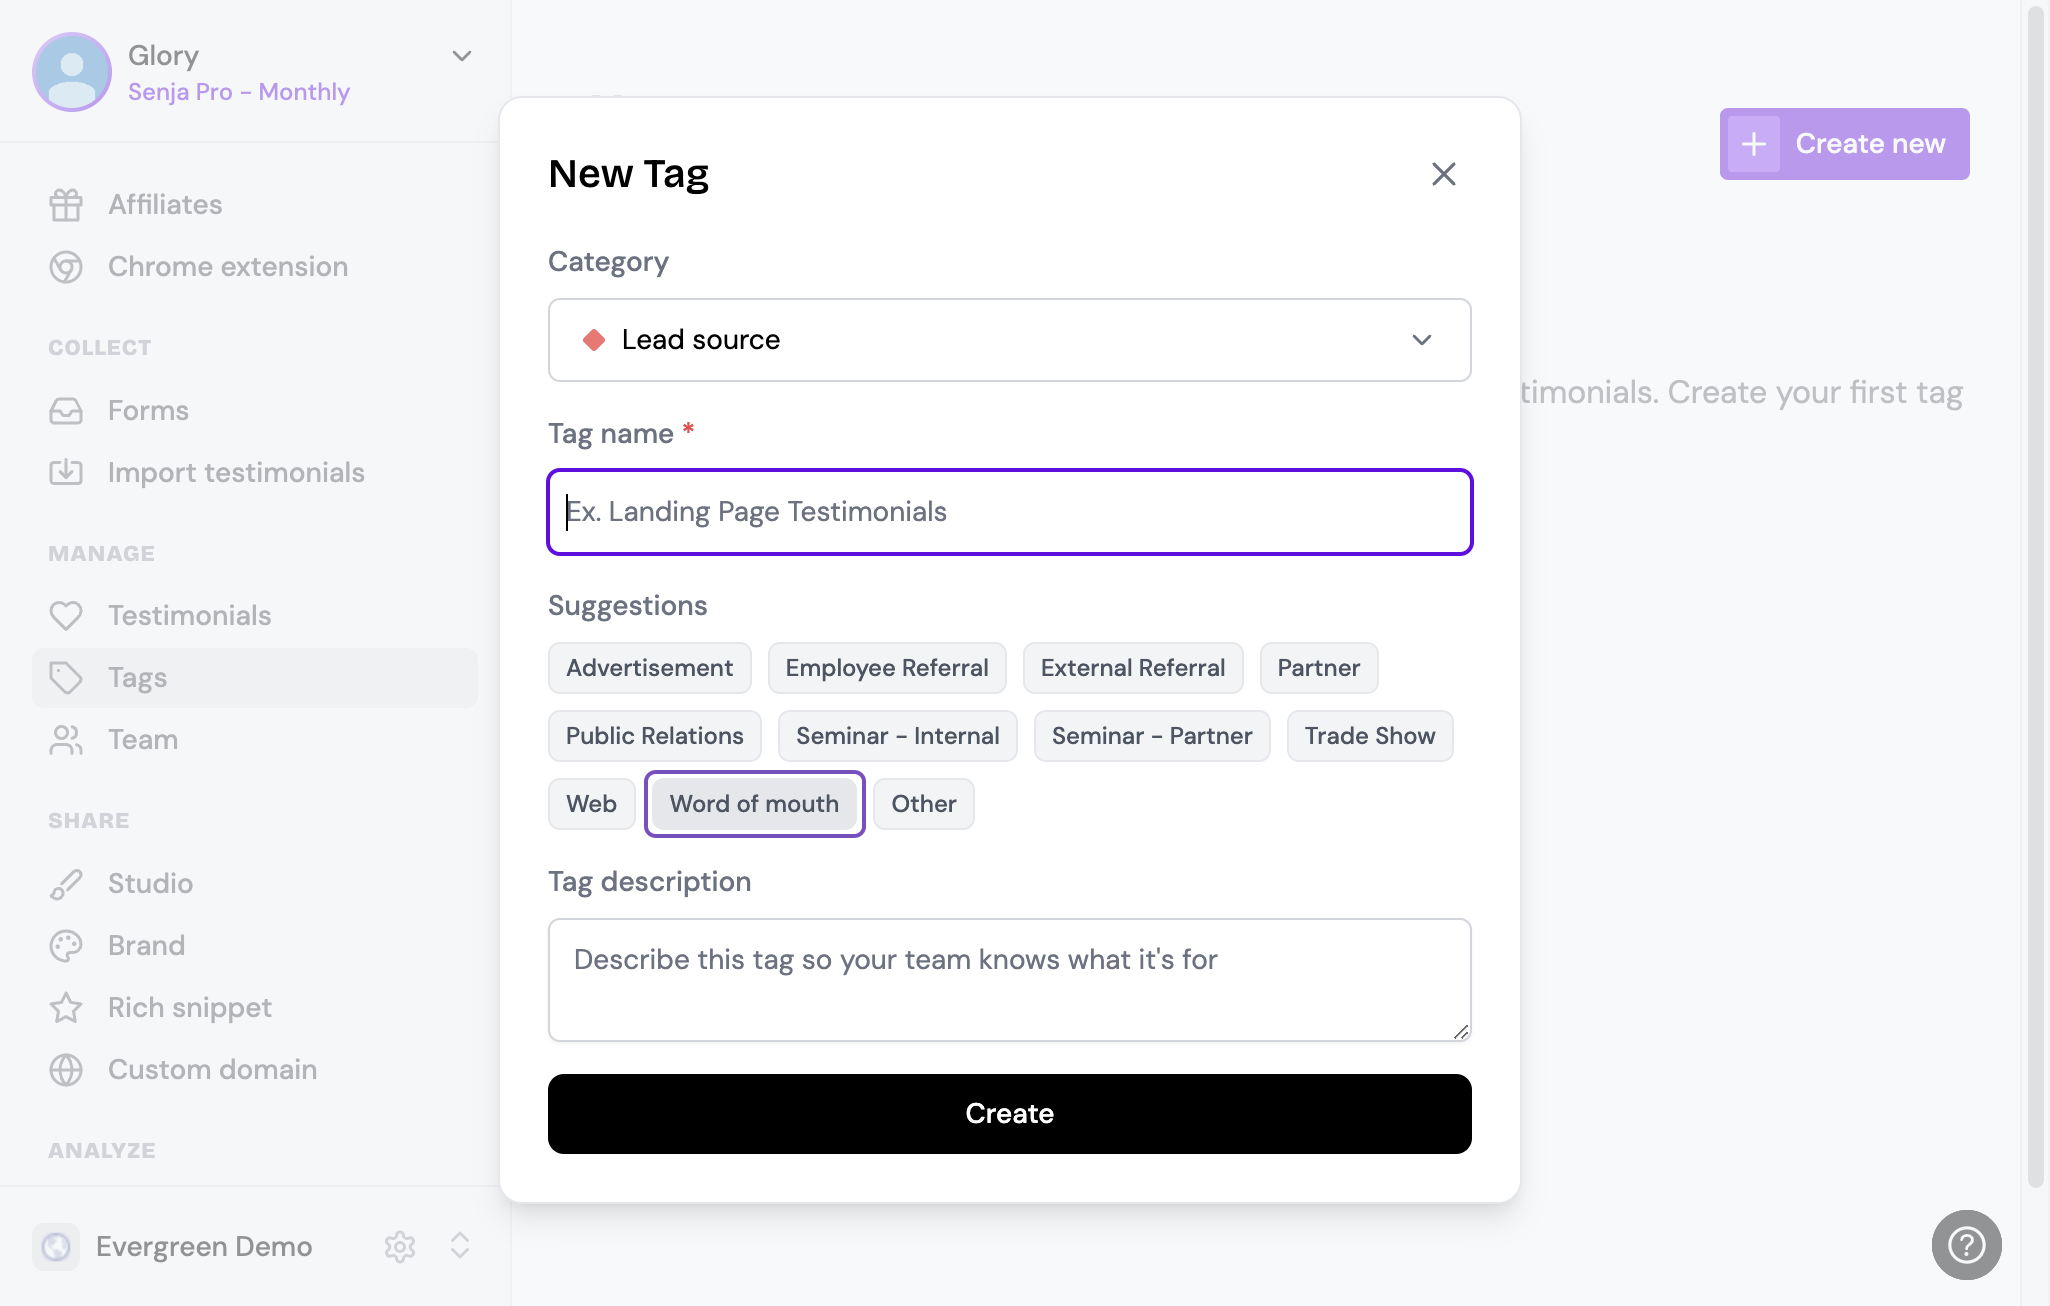The height and width of the screenshot is (1306, 2050).
Task: Open the Studio brush icon
Action: click(66, 884)
